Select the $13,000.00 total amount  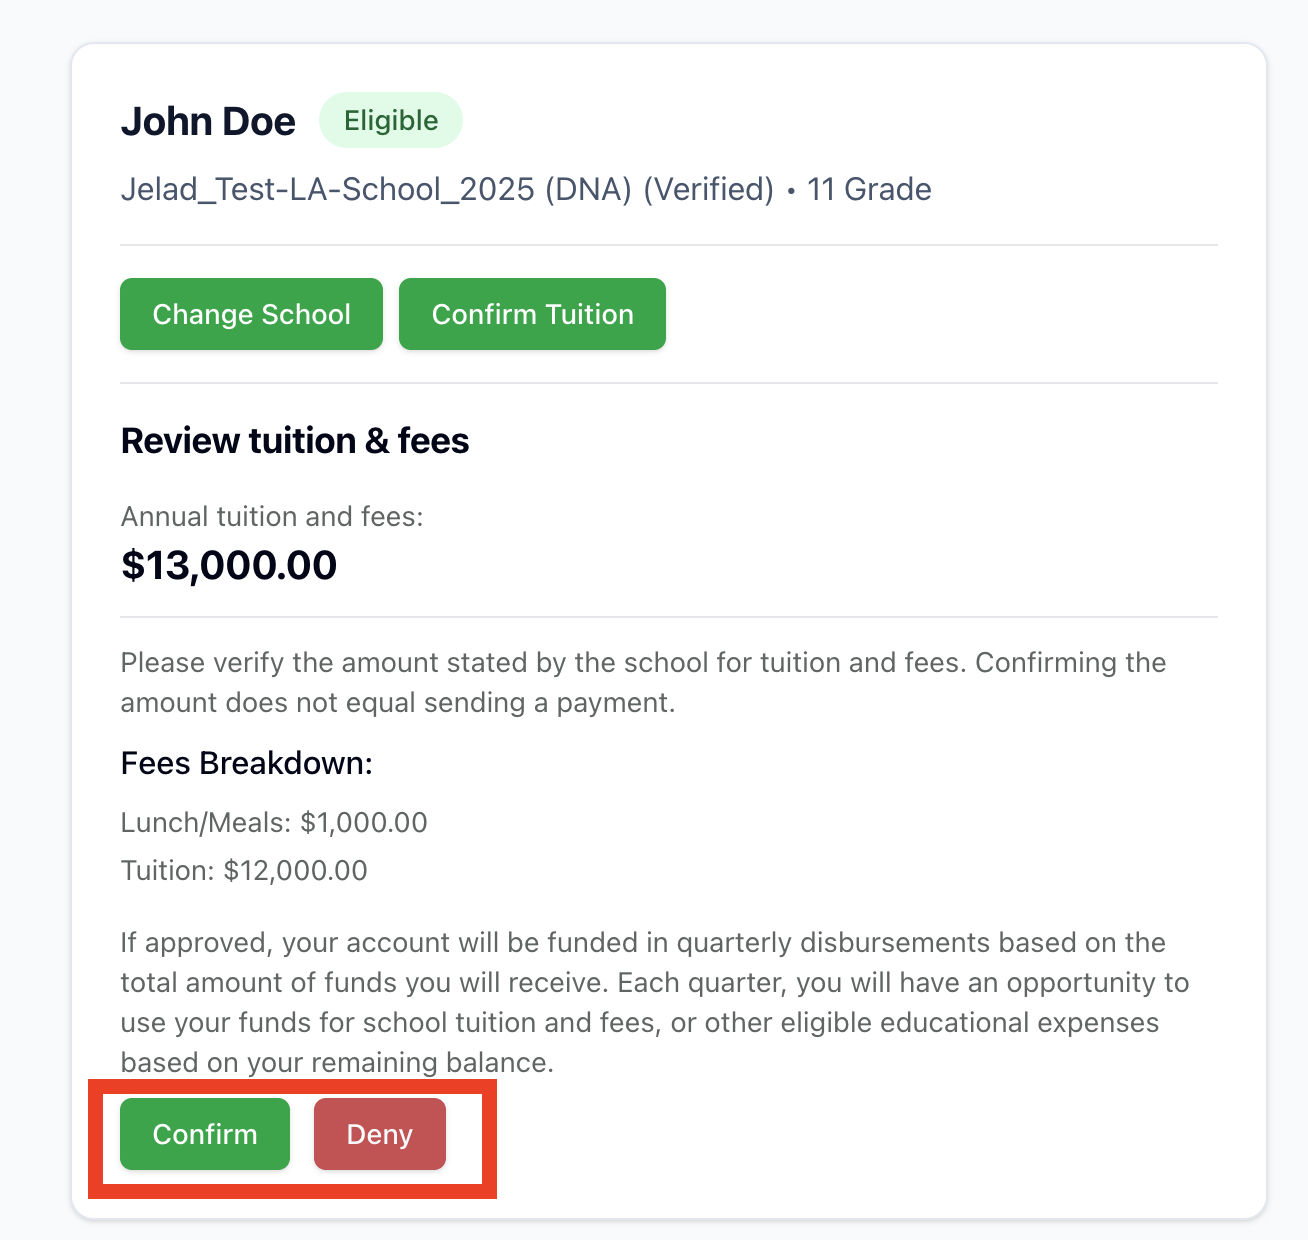[x=229, y=565]
